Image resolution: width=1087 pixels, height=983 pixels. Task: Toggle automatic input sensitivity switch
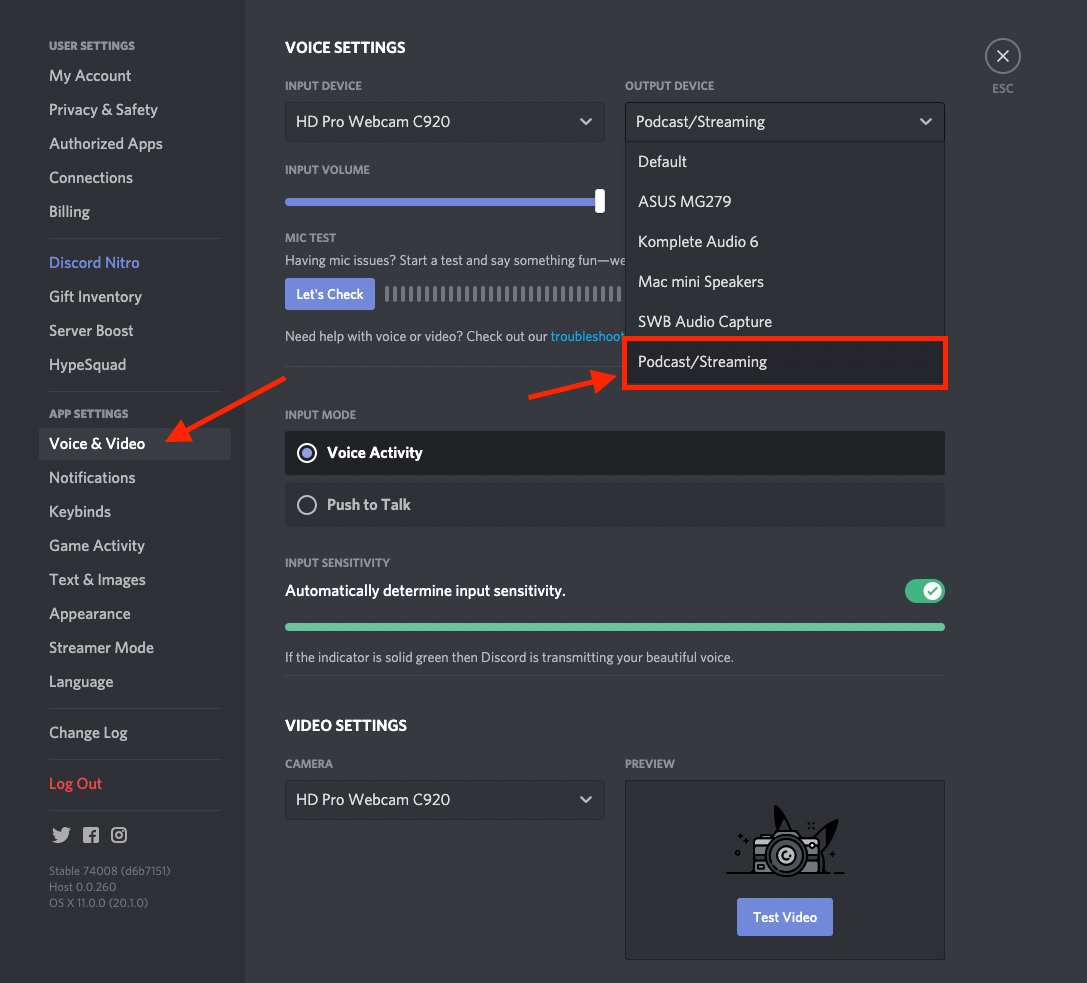click(924, 591)
